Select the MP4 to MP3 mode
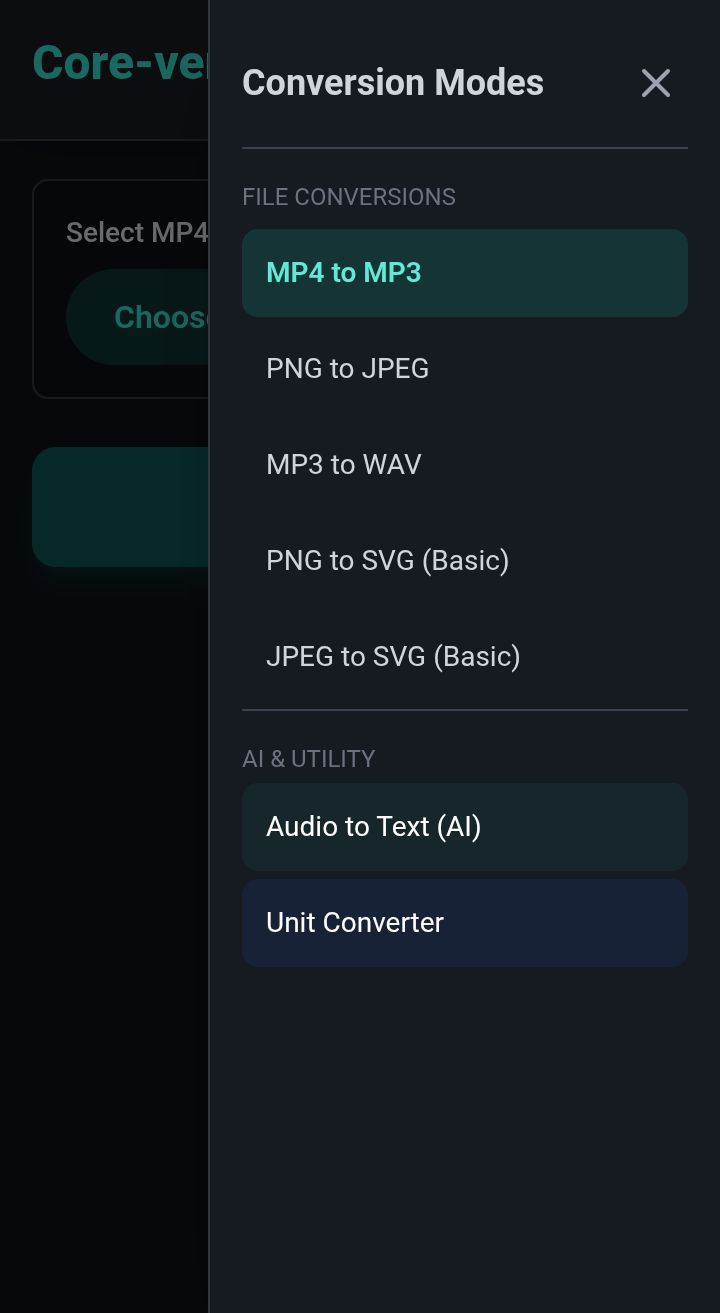720x1313 pixels. pos(464,273)
